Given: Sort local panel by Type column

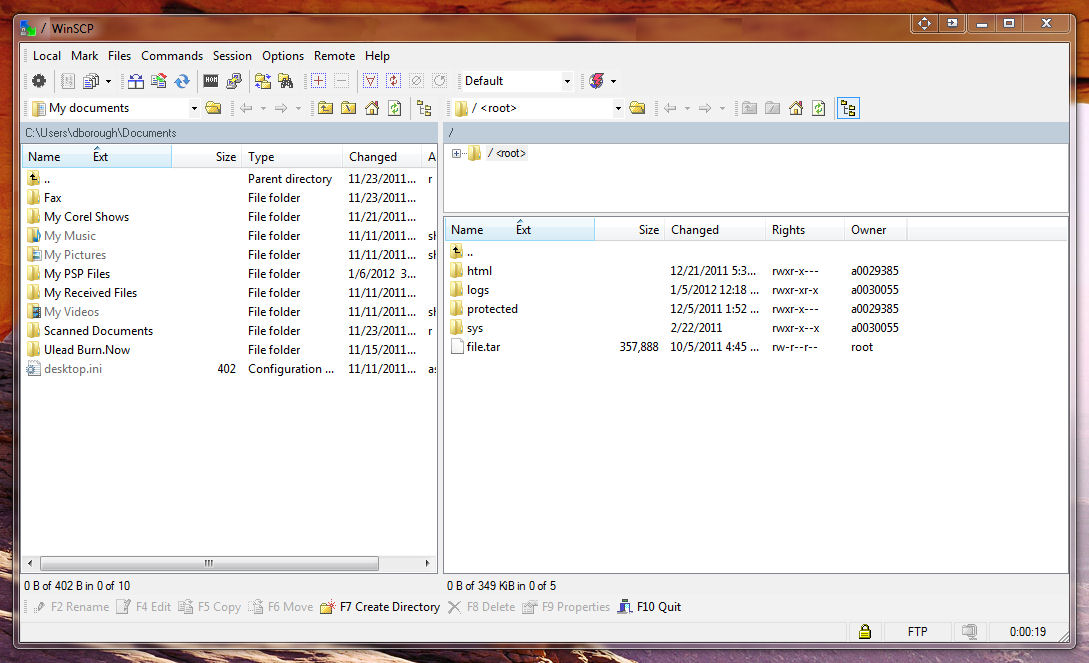Looking at the screenshot, I should pos(292,157).
